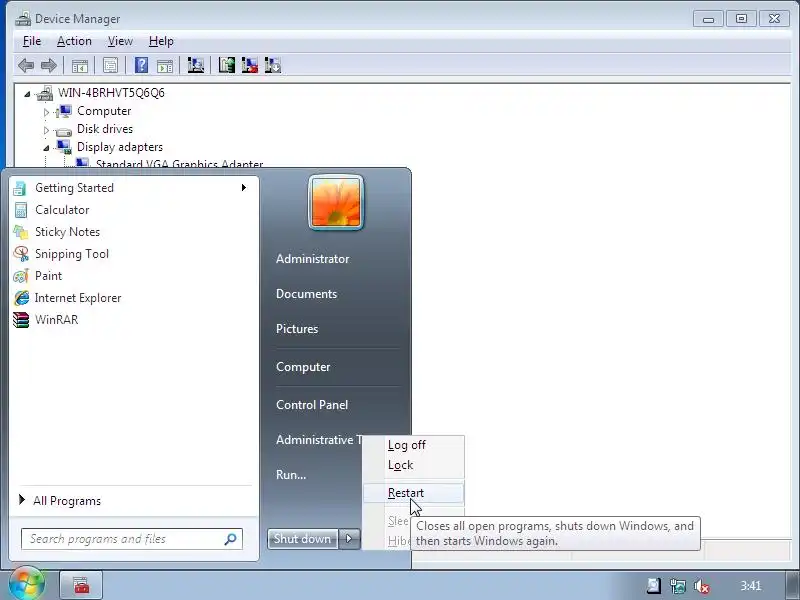Click the Windows Start orb

[27, 584]
